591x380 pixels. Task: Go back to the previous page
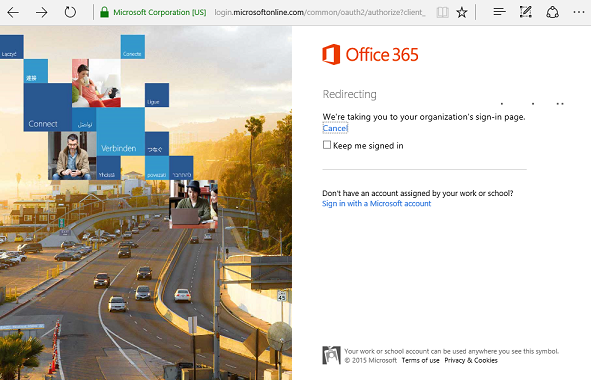[x=13, y=12]
